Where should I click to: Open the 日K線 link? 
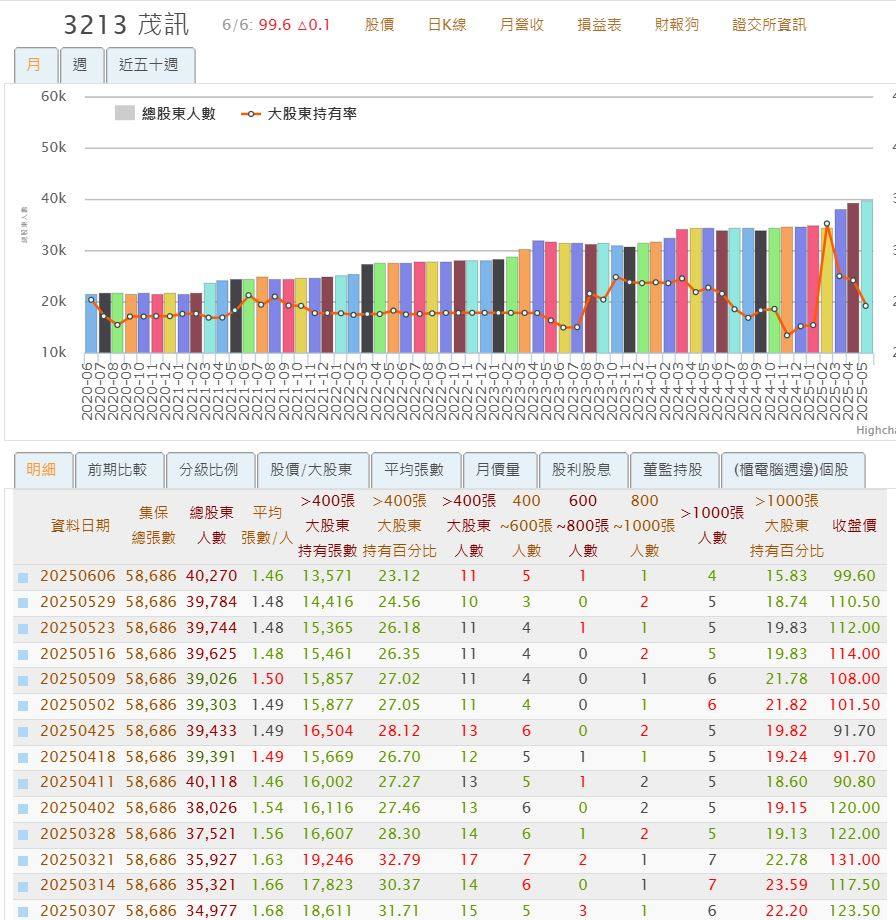(x=447, y=24)
